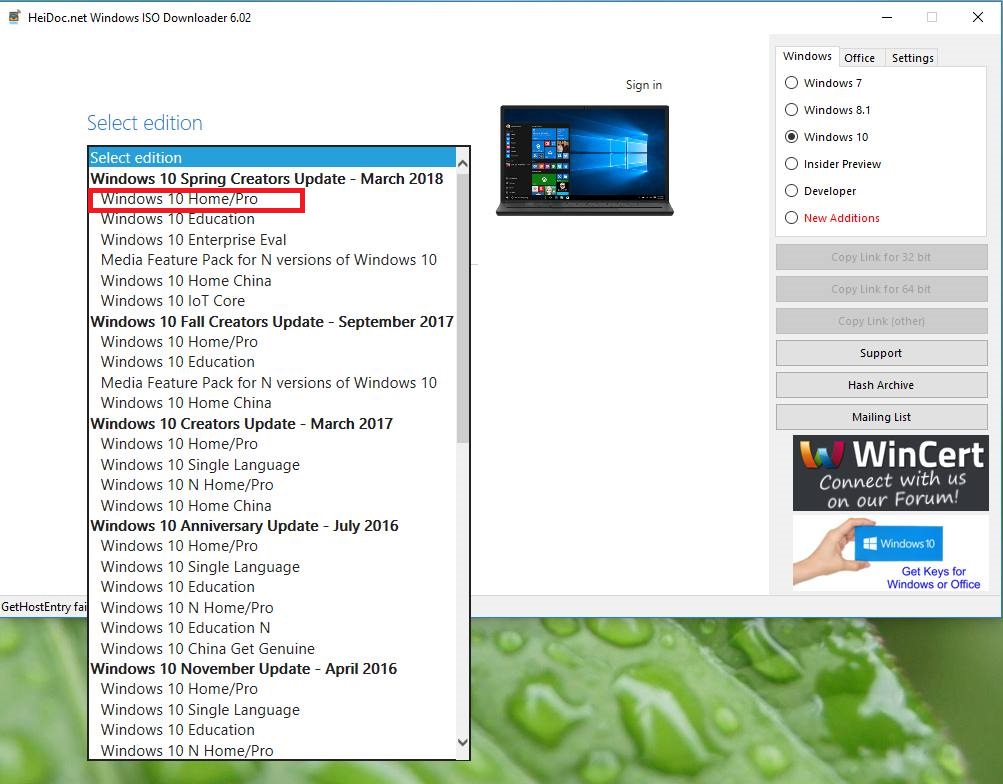Minimize the ISO Downloader window
This screenshot has height=784, width=1003.
887,17
